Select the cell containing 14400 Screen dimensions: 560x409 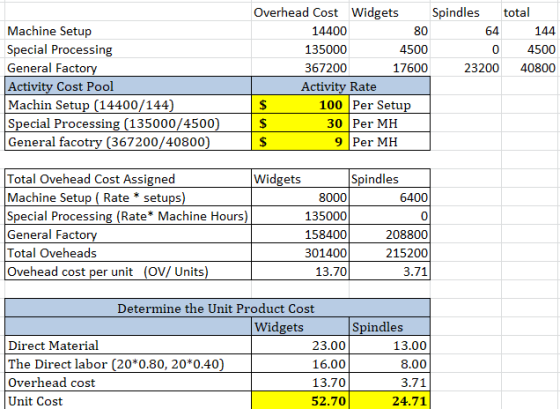coord(300,31)
